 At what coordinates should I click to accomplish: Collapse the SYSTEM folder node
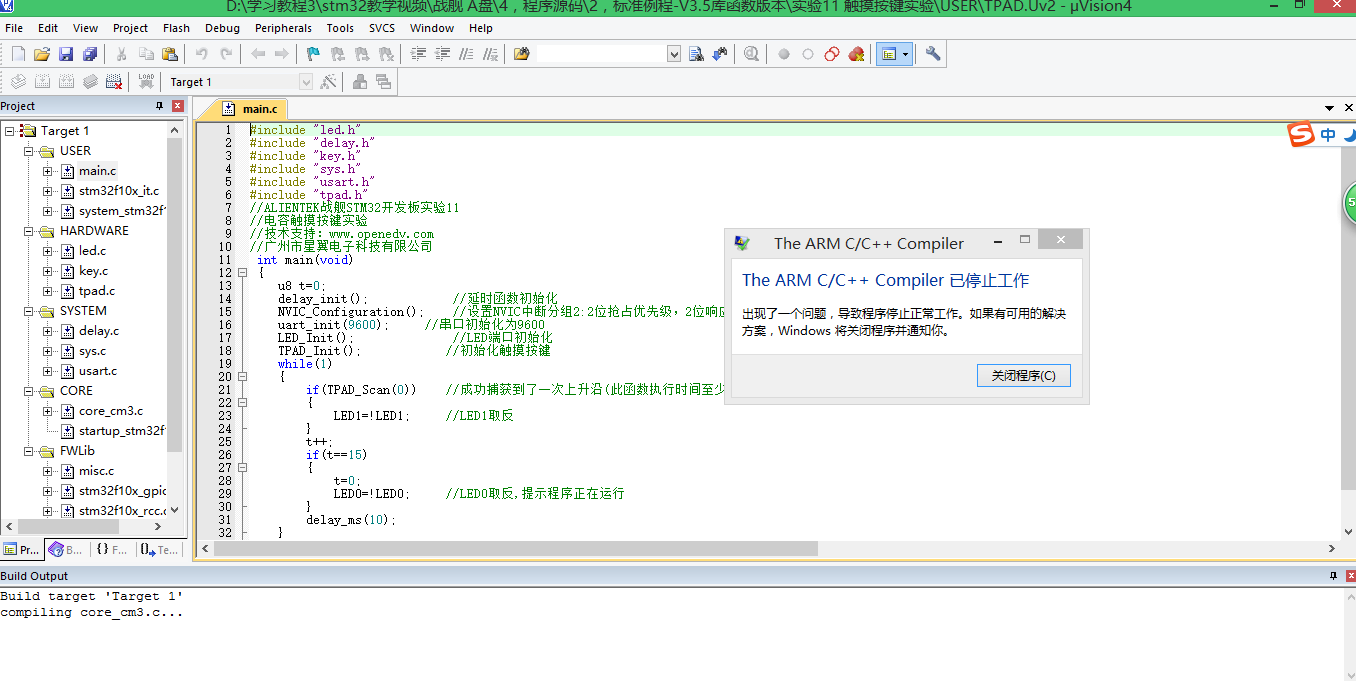[x=29, y=311]
